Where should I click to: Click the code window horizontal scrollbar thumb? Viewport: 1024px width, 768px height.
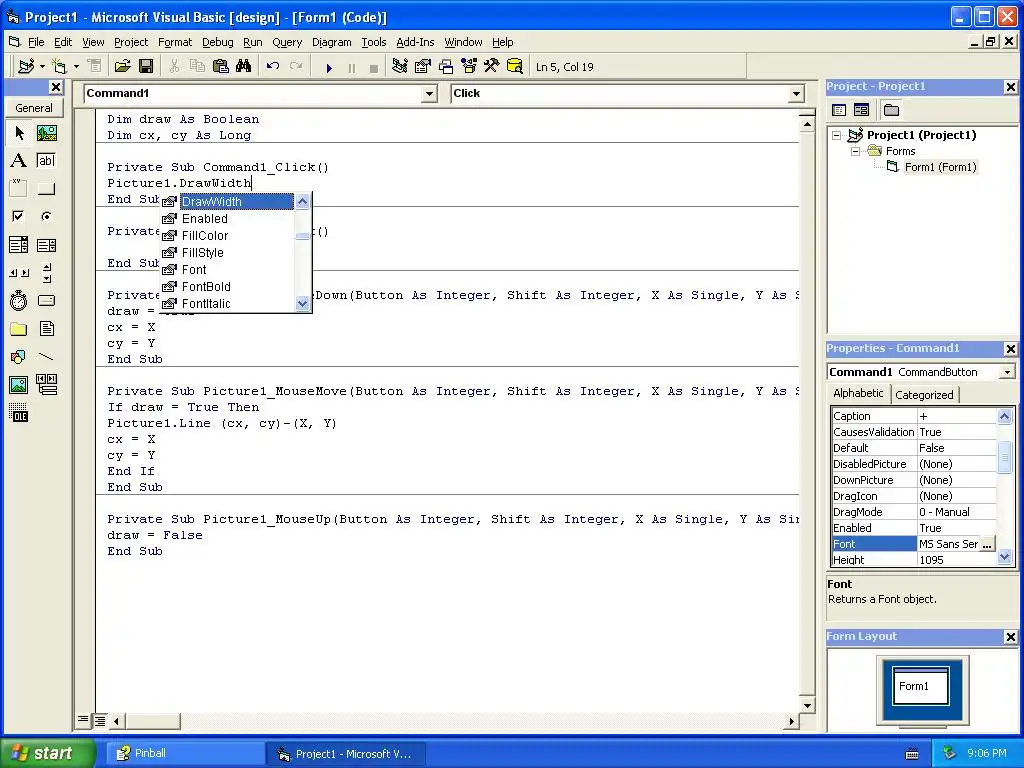pyautogui.click(x=152, y=721)
